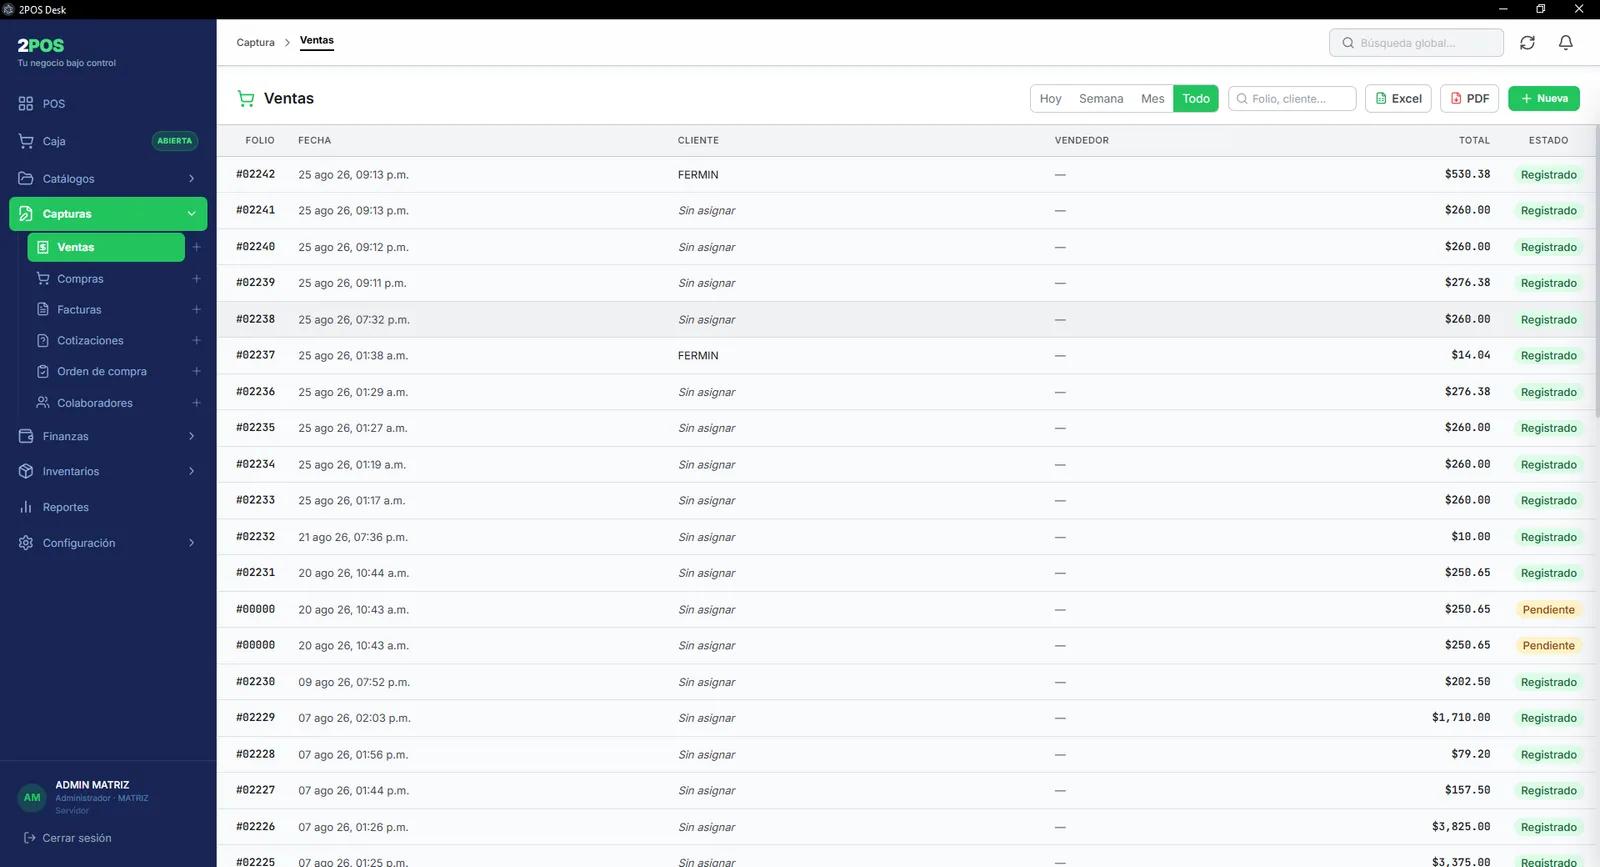The image size is (1600, 867).
Task: Select the Semana filter tab
Action: tap(1101, 99)
